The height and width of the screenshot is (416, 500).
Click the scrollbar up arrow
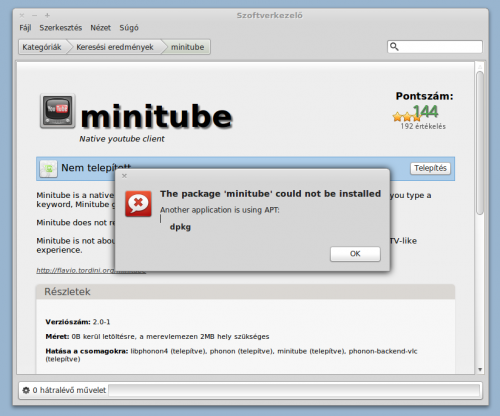480,67
